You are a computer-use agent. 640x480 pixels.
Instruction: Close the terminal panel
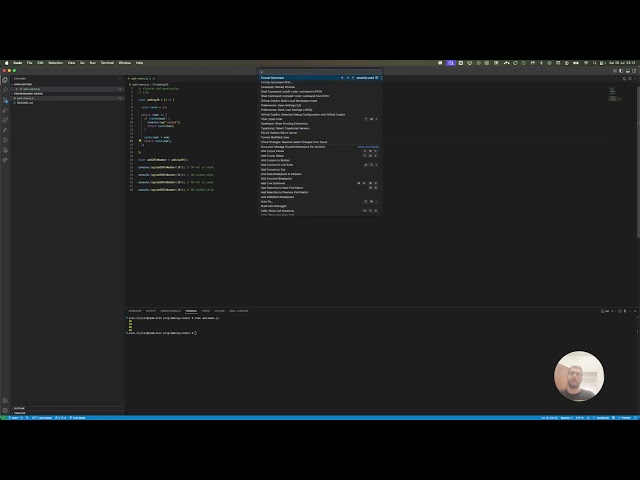(x=635, y=311)
